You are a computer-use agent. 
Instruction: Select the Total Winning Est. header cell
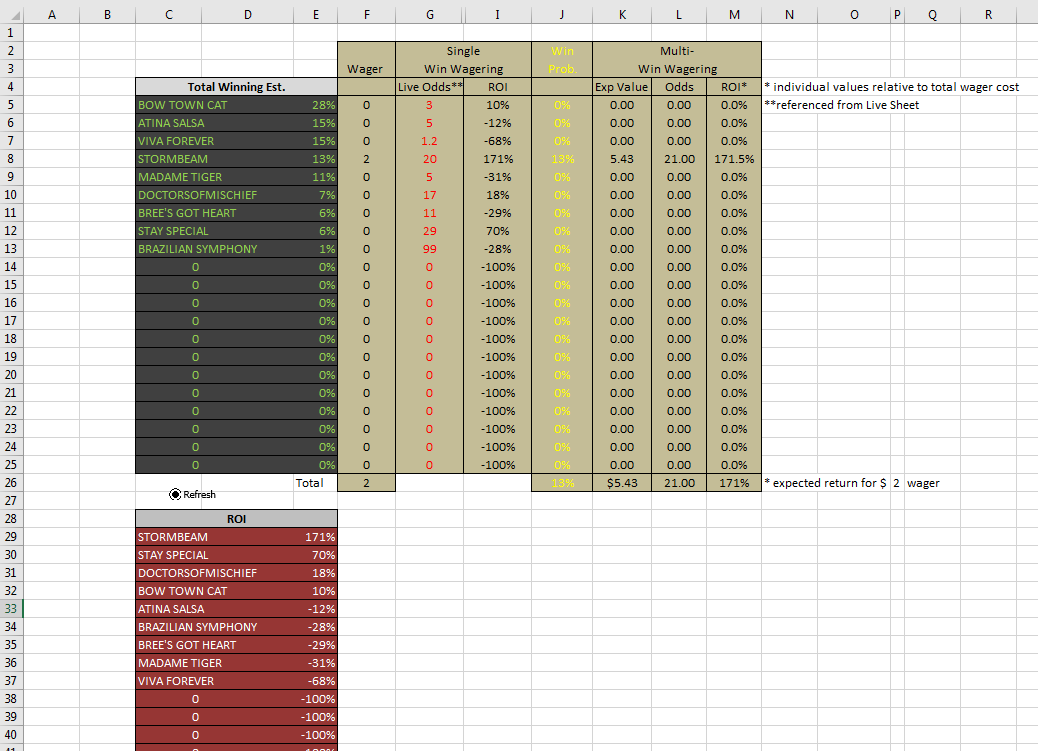coord(236,87)
